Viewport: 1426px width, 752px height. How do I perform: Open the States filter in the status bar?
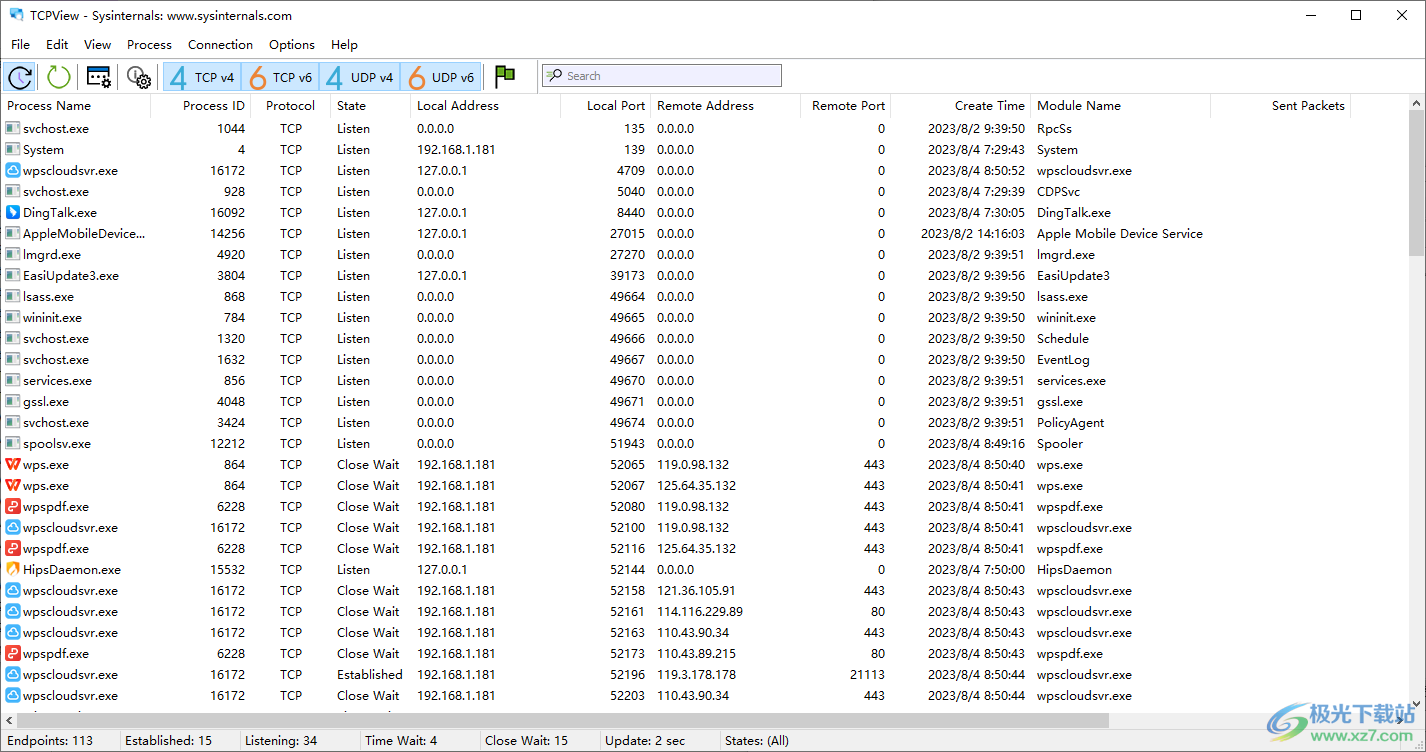click(757, 740)
